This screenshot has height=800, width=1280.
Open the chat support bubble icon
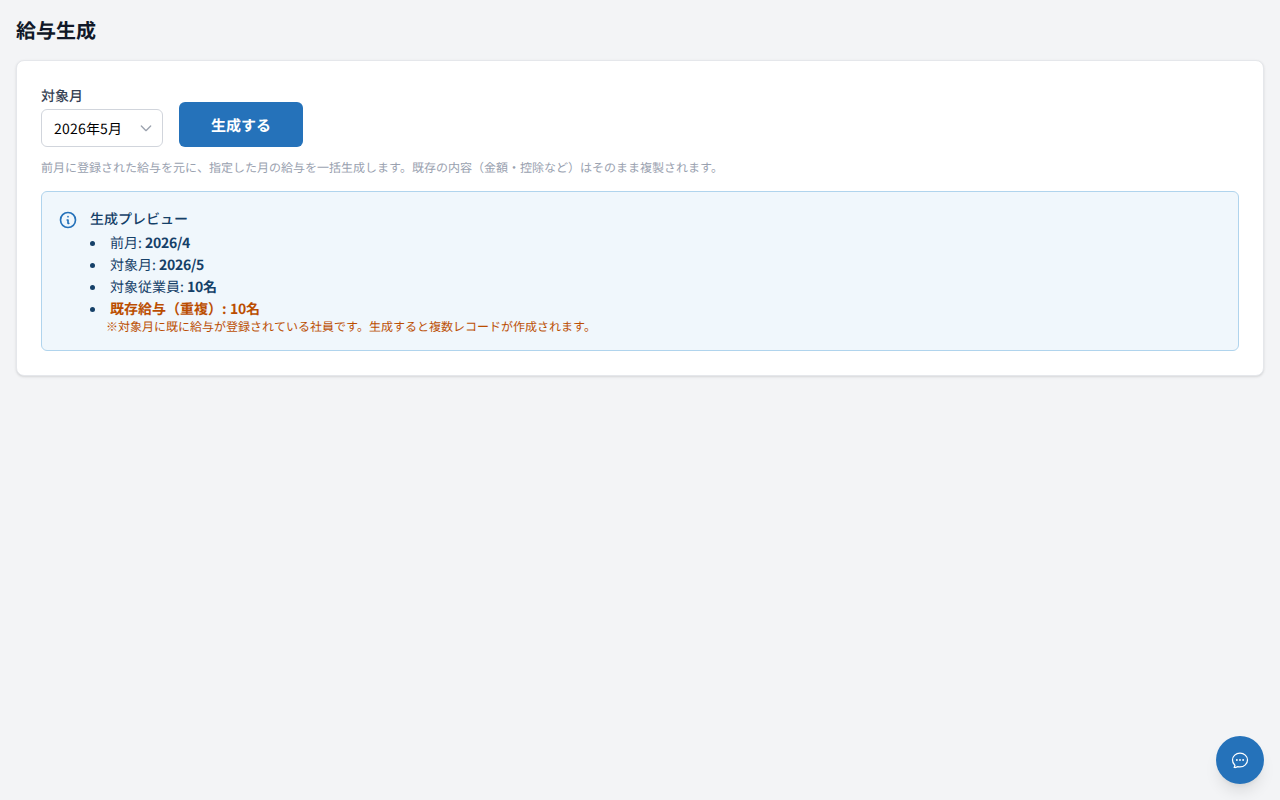1240,760
